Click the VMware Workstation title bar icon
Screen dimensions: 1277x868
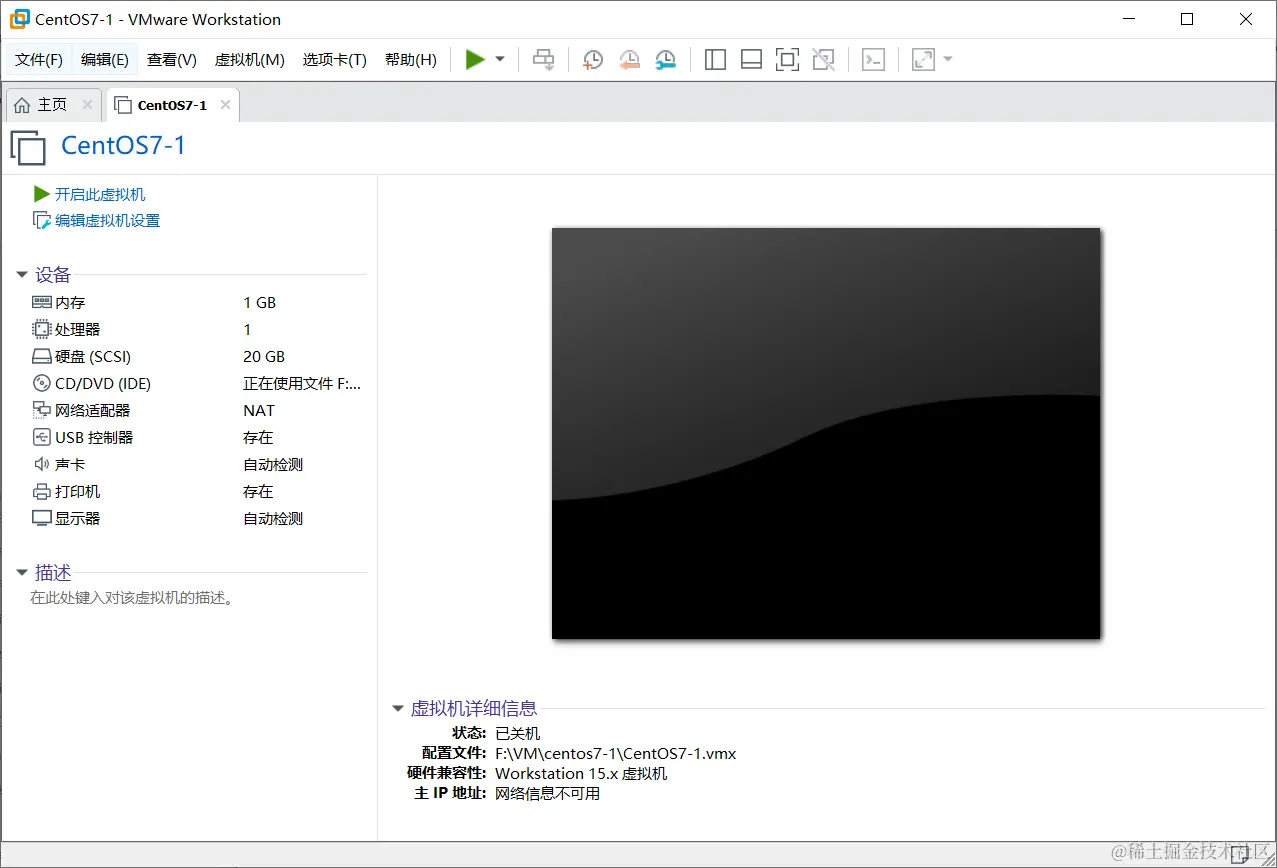click(x=19, y=19)
